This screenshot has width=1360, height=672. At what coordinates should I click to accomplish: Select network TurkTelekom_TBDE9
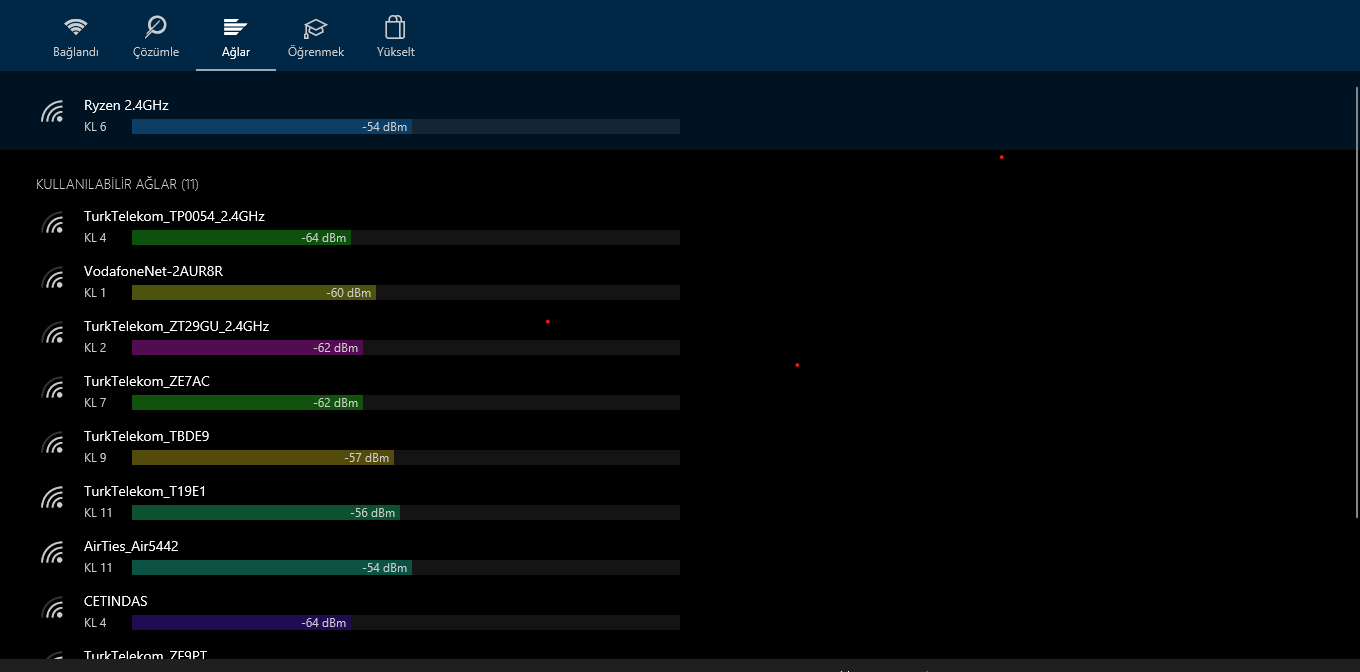click(x=146, y=436)
